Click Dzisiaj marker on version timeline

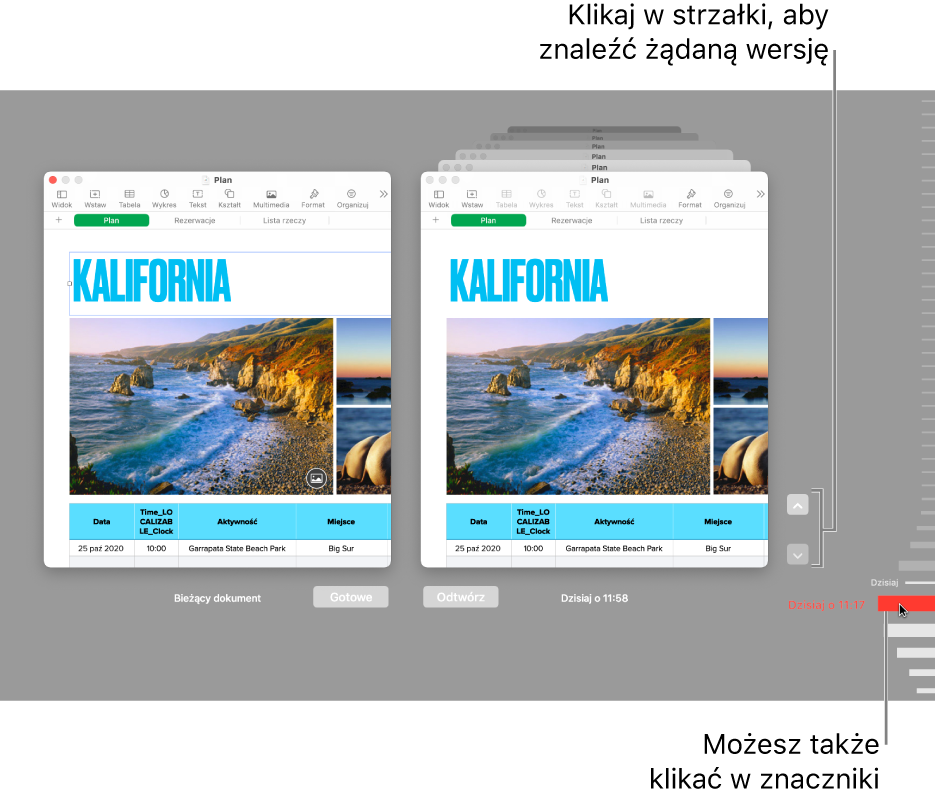[919, 582]
